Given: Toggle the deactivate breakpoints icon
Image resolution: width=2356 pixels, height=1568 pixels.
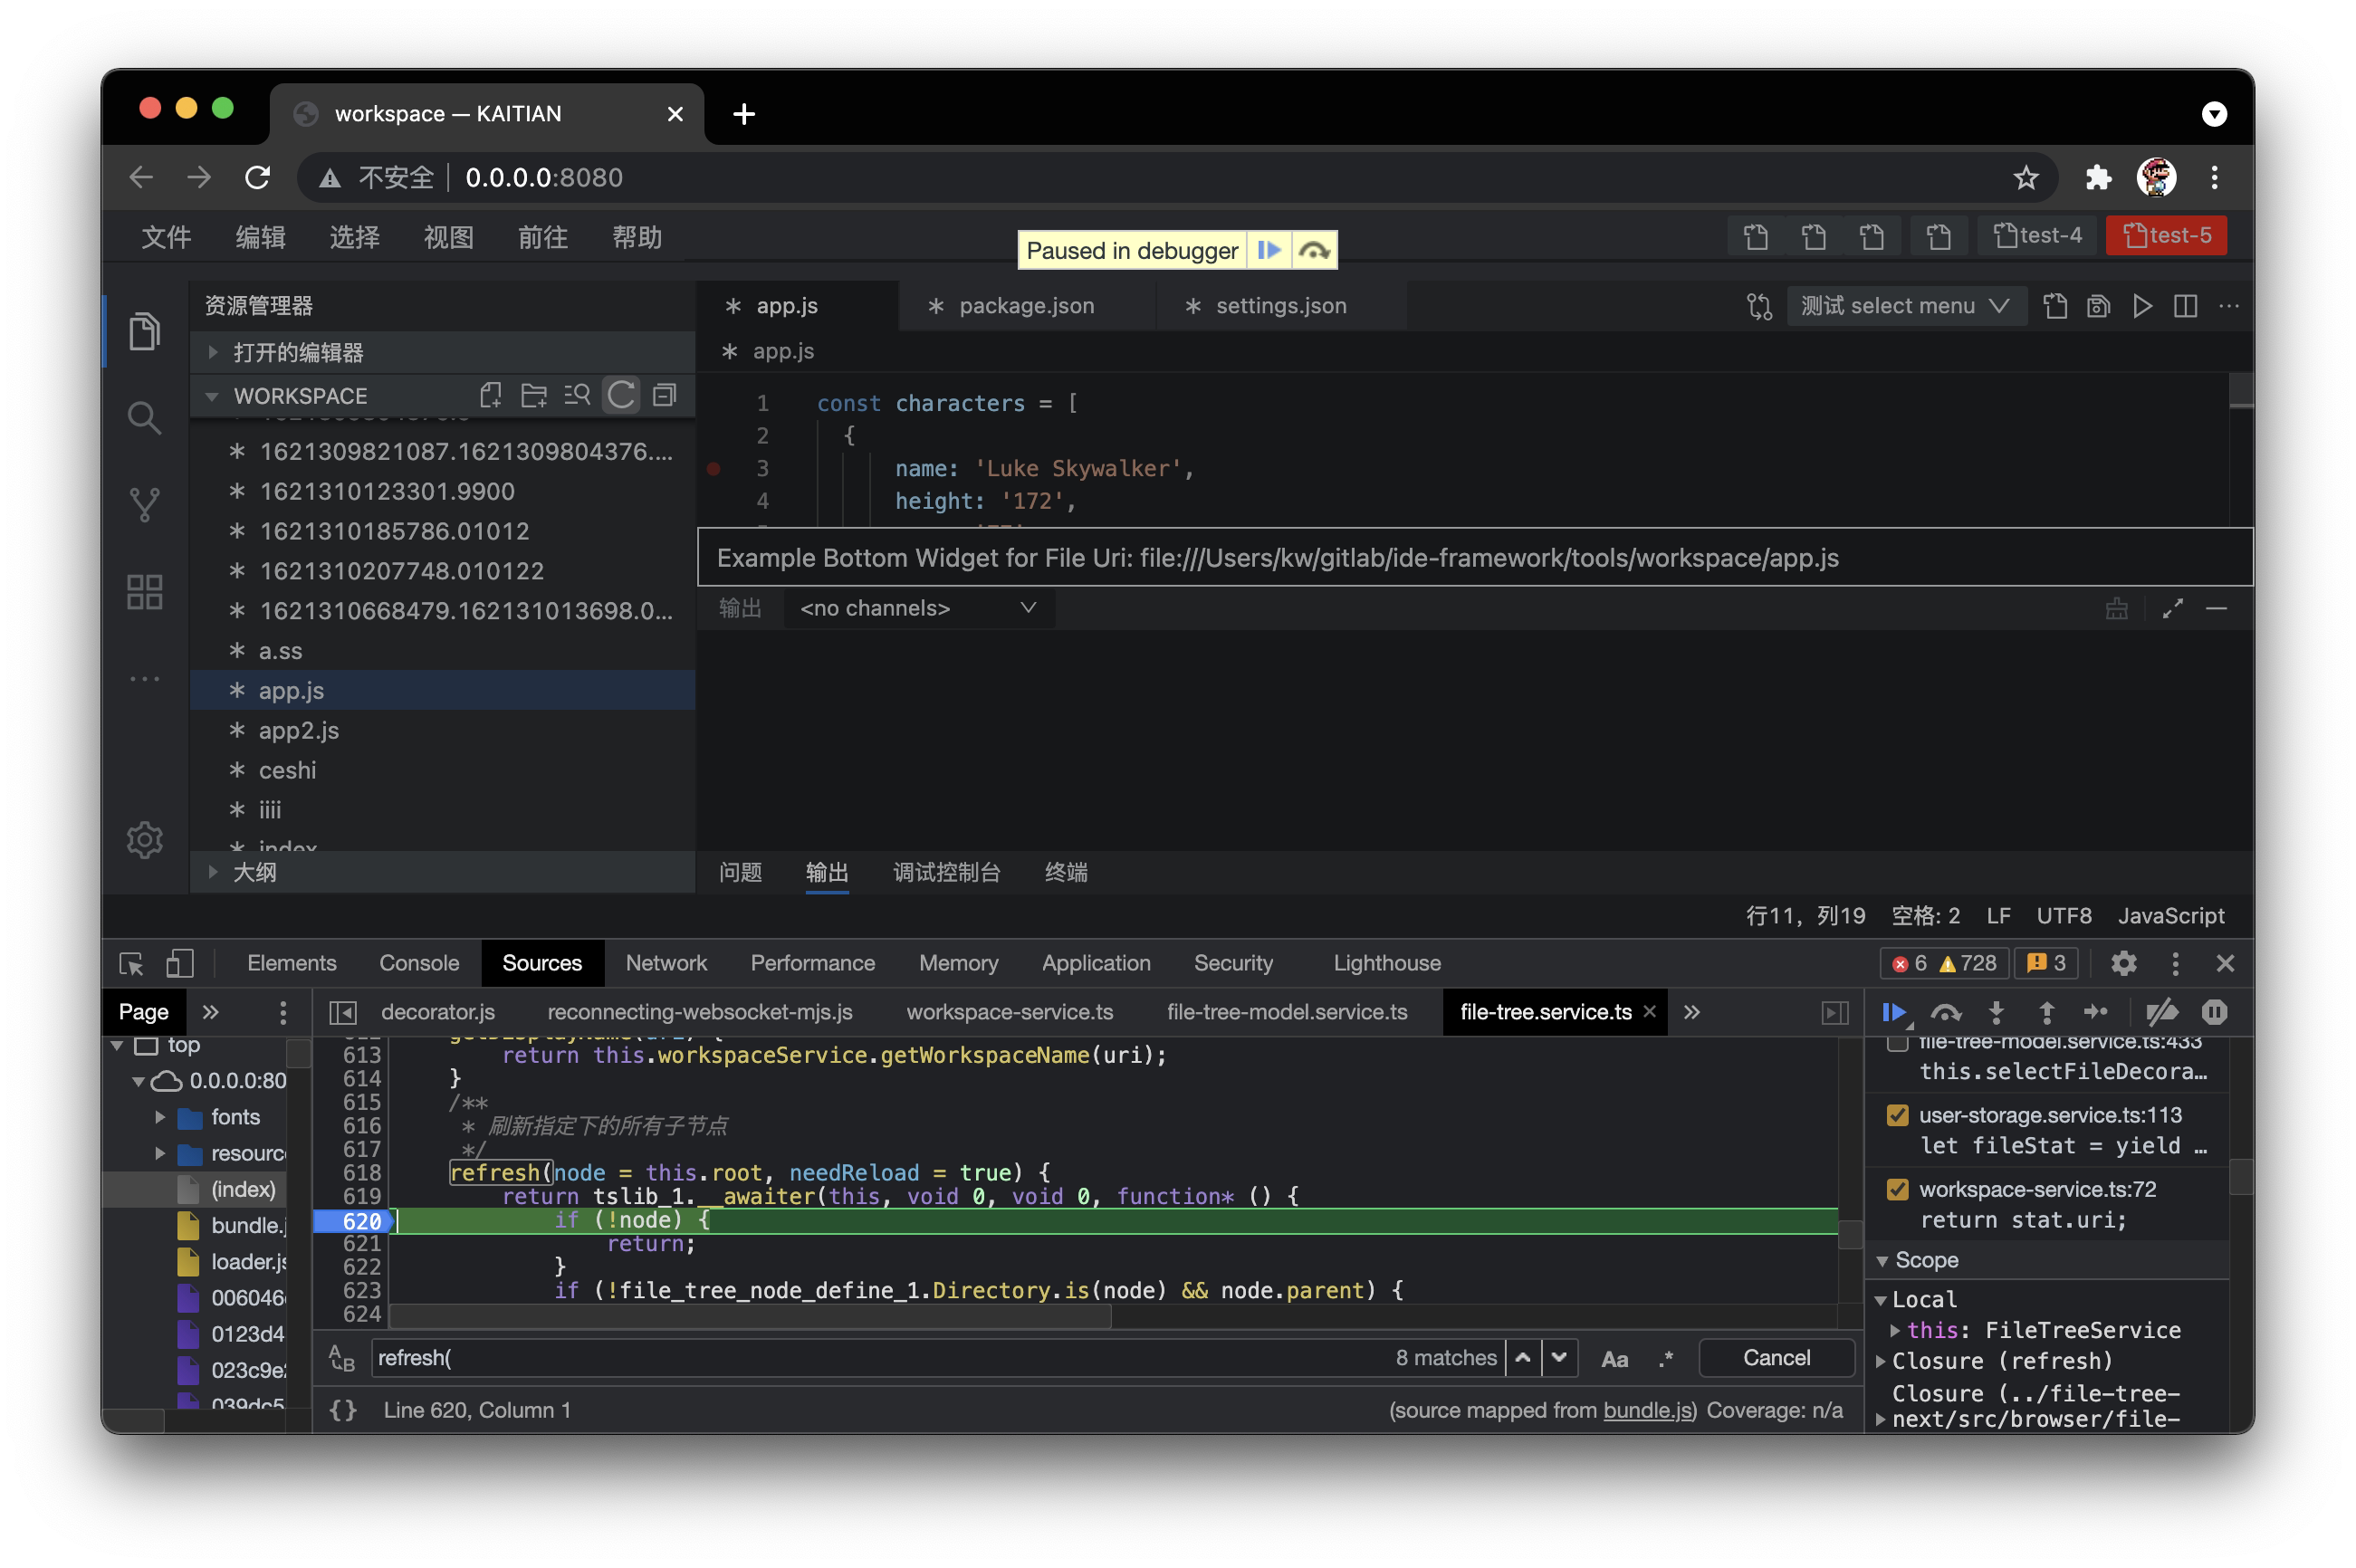Looking at the screenshot, I should (2161, 1012).
